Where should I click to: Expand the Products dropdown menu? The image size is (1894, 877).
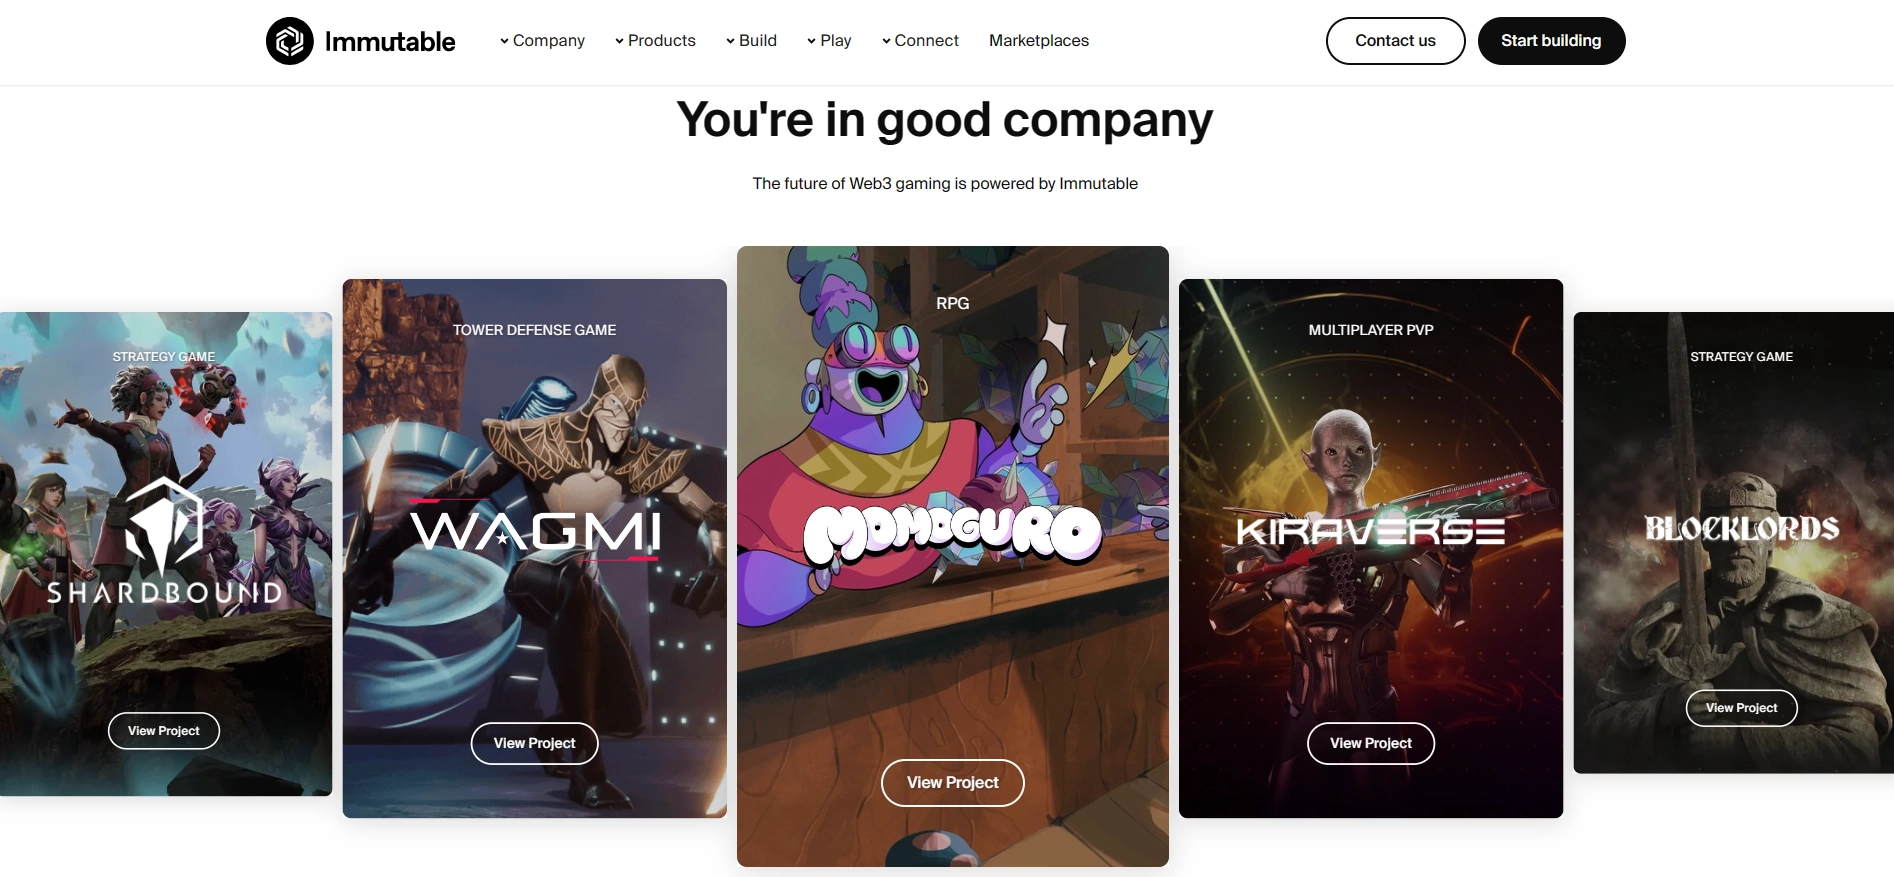[655, 41]
